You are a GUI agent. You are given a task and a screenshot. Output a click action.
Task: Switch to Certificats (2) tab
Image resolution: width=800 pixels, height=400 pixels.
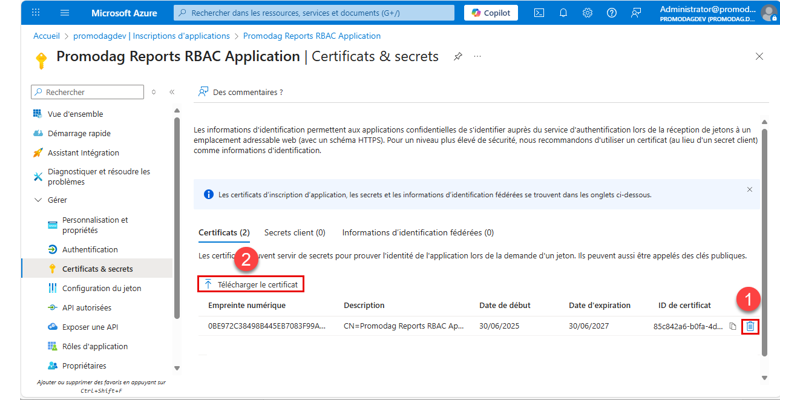(224, 233)
